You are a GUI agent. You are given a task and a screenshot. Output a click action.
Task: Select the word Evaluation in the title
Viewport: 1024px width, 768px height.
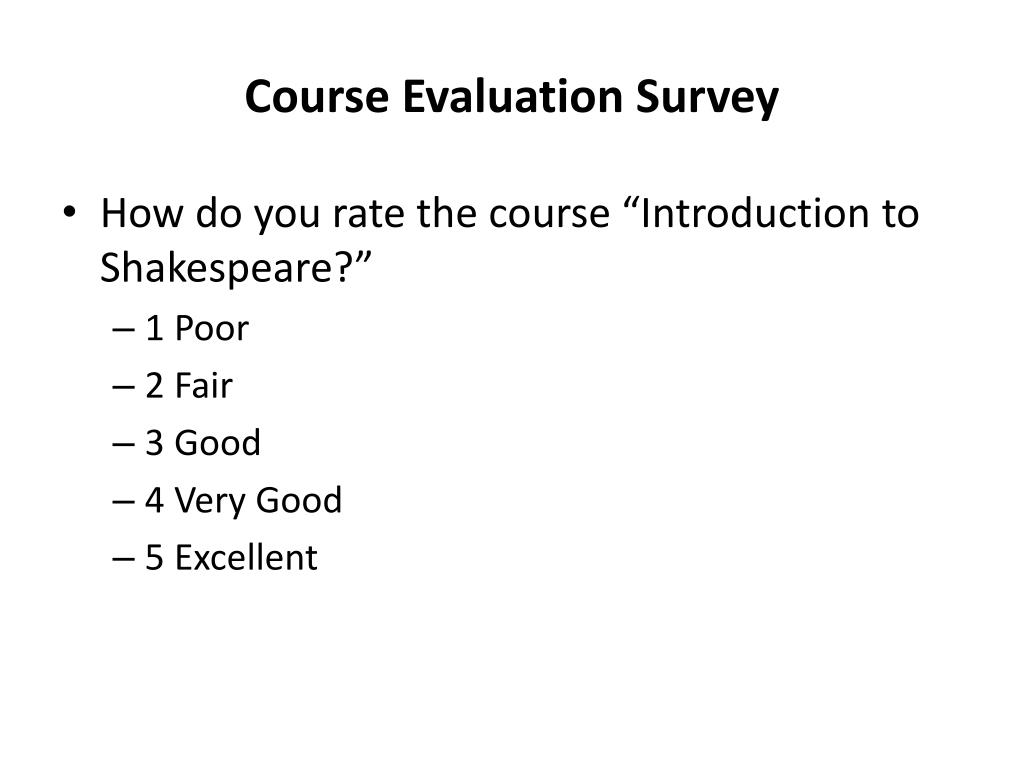pyautogui.click(x=512, y=95)
